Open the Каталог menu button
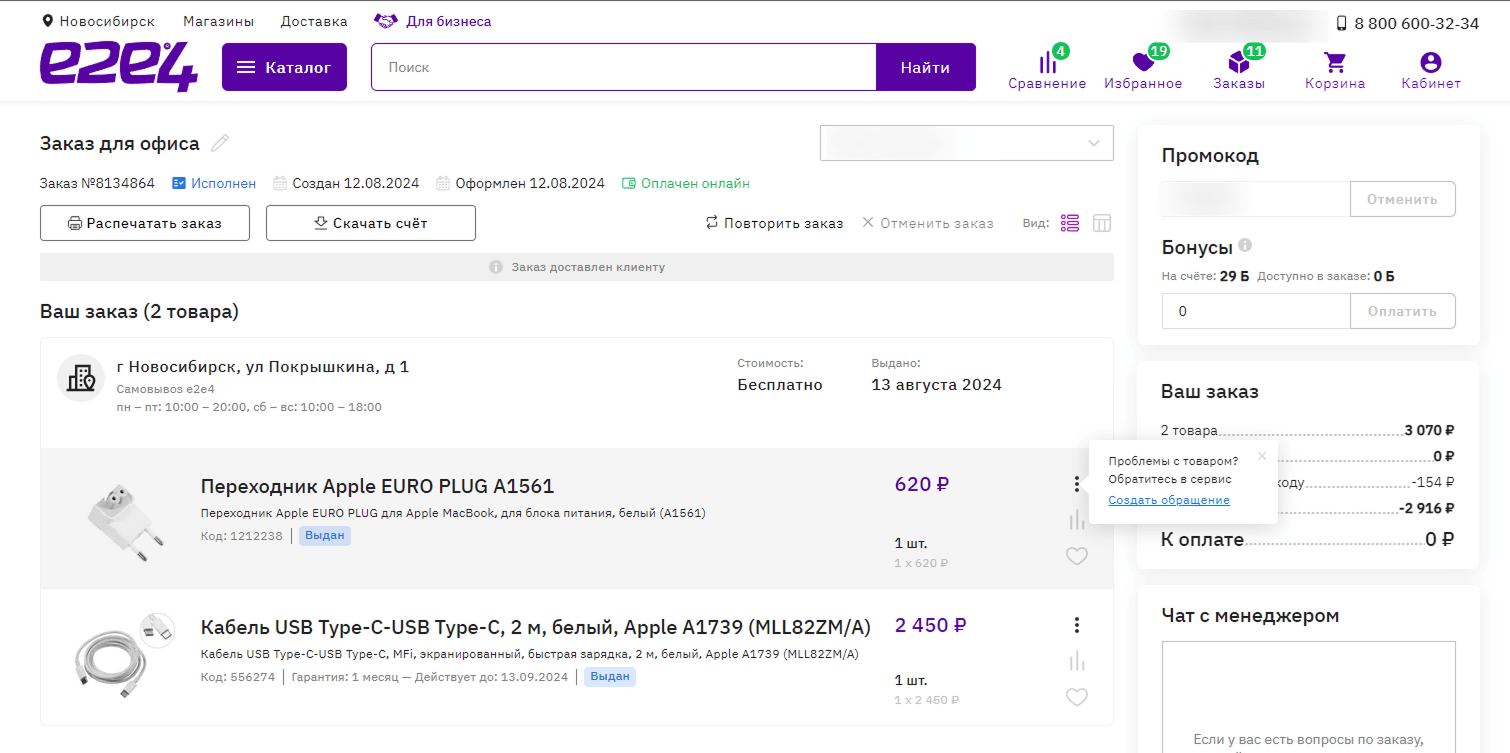Image resolution: width=1510 pixels, height=753 pixels. pos(284,67)
